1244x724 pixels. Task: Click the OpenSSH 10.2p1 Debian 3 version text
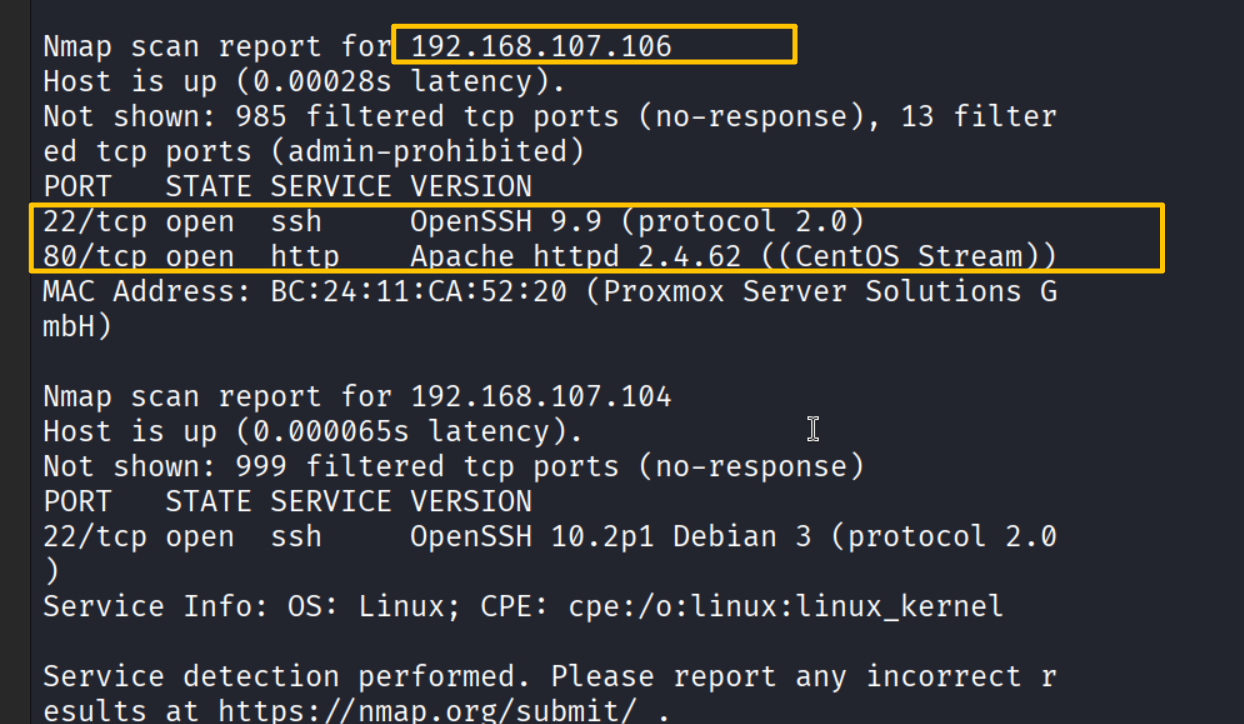pos(620,536)
